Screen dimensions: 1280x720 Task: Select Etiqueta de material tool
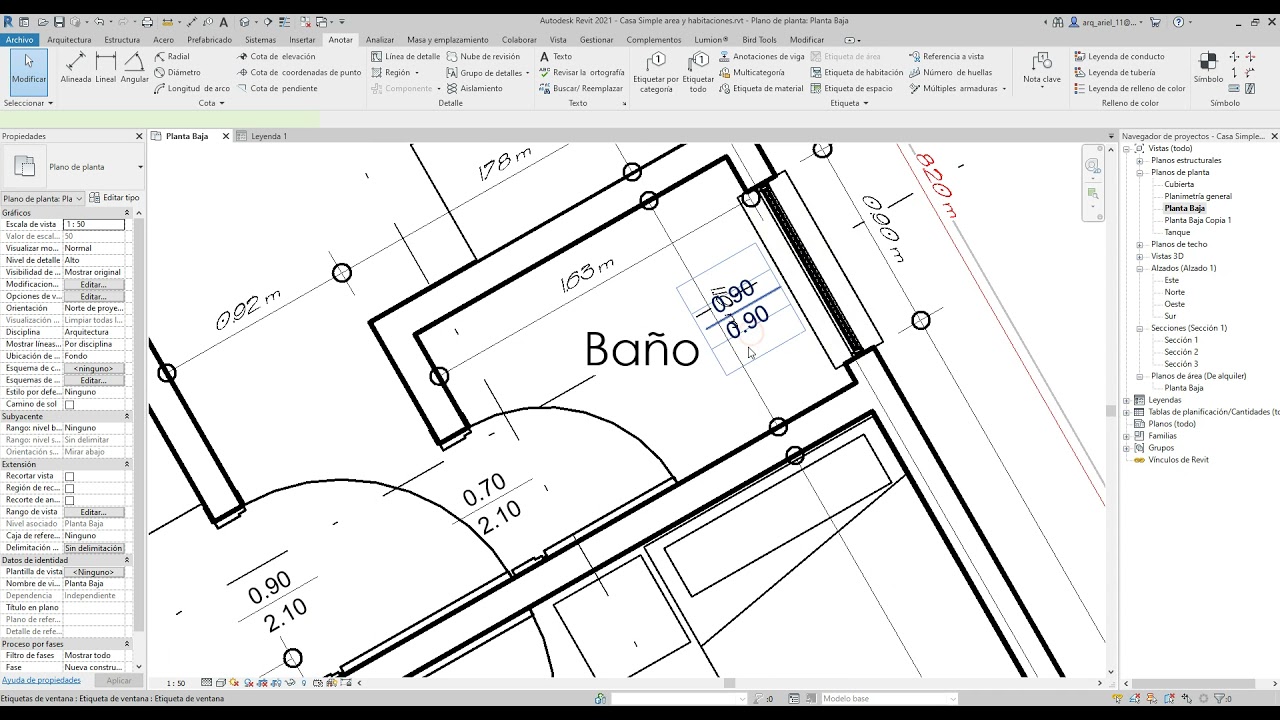tap(761, 88)
